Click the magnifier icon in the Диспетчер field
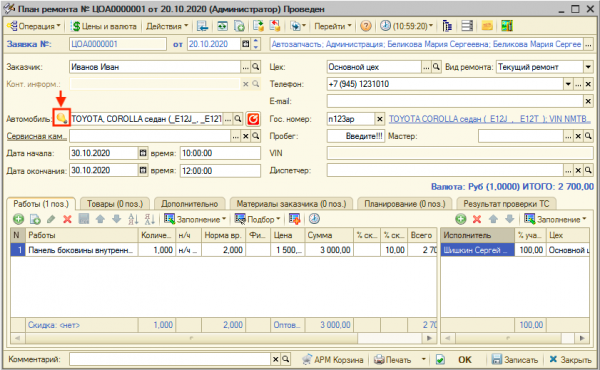This screenshot has width=600, height=370. 588,170
